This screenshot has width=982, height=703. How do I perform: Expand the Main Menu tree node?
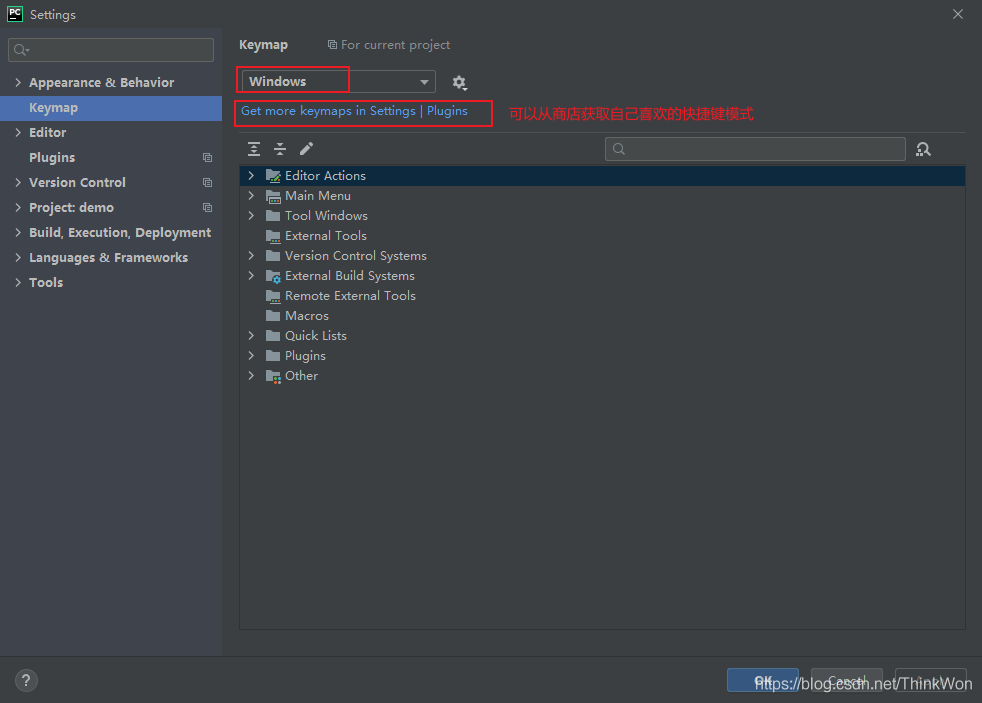click(251, 196)
